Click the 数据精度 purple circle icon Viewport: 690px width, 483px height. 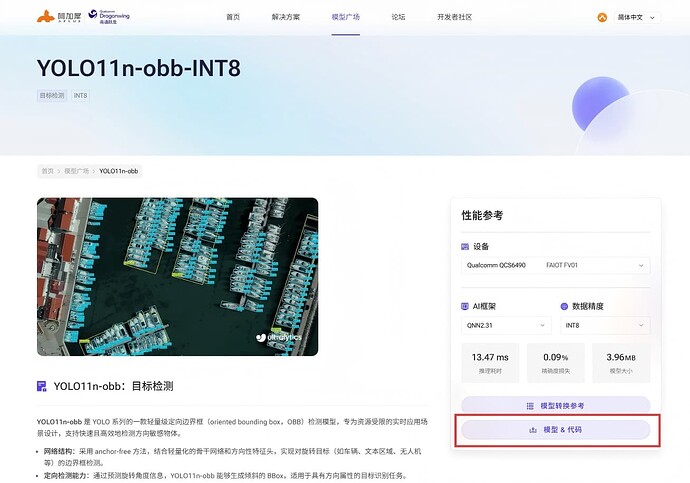(563, 306)
